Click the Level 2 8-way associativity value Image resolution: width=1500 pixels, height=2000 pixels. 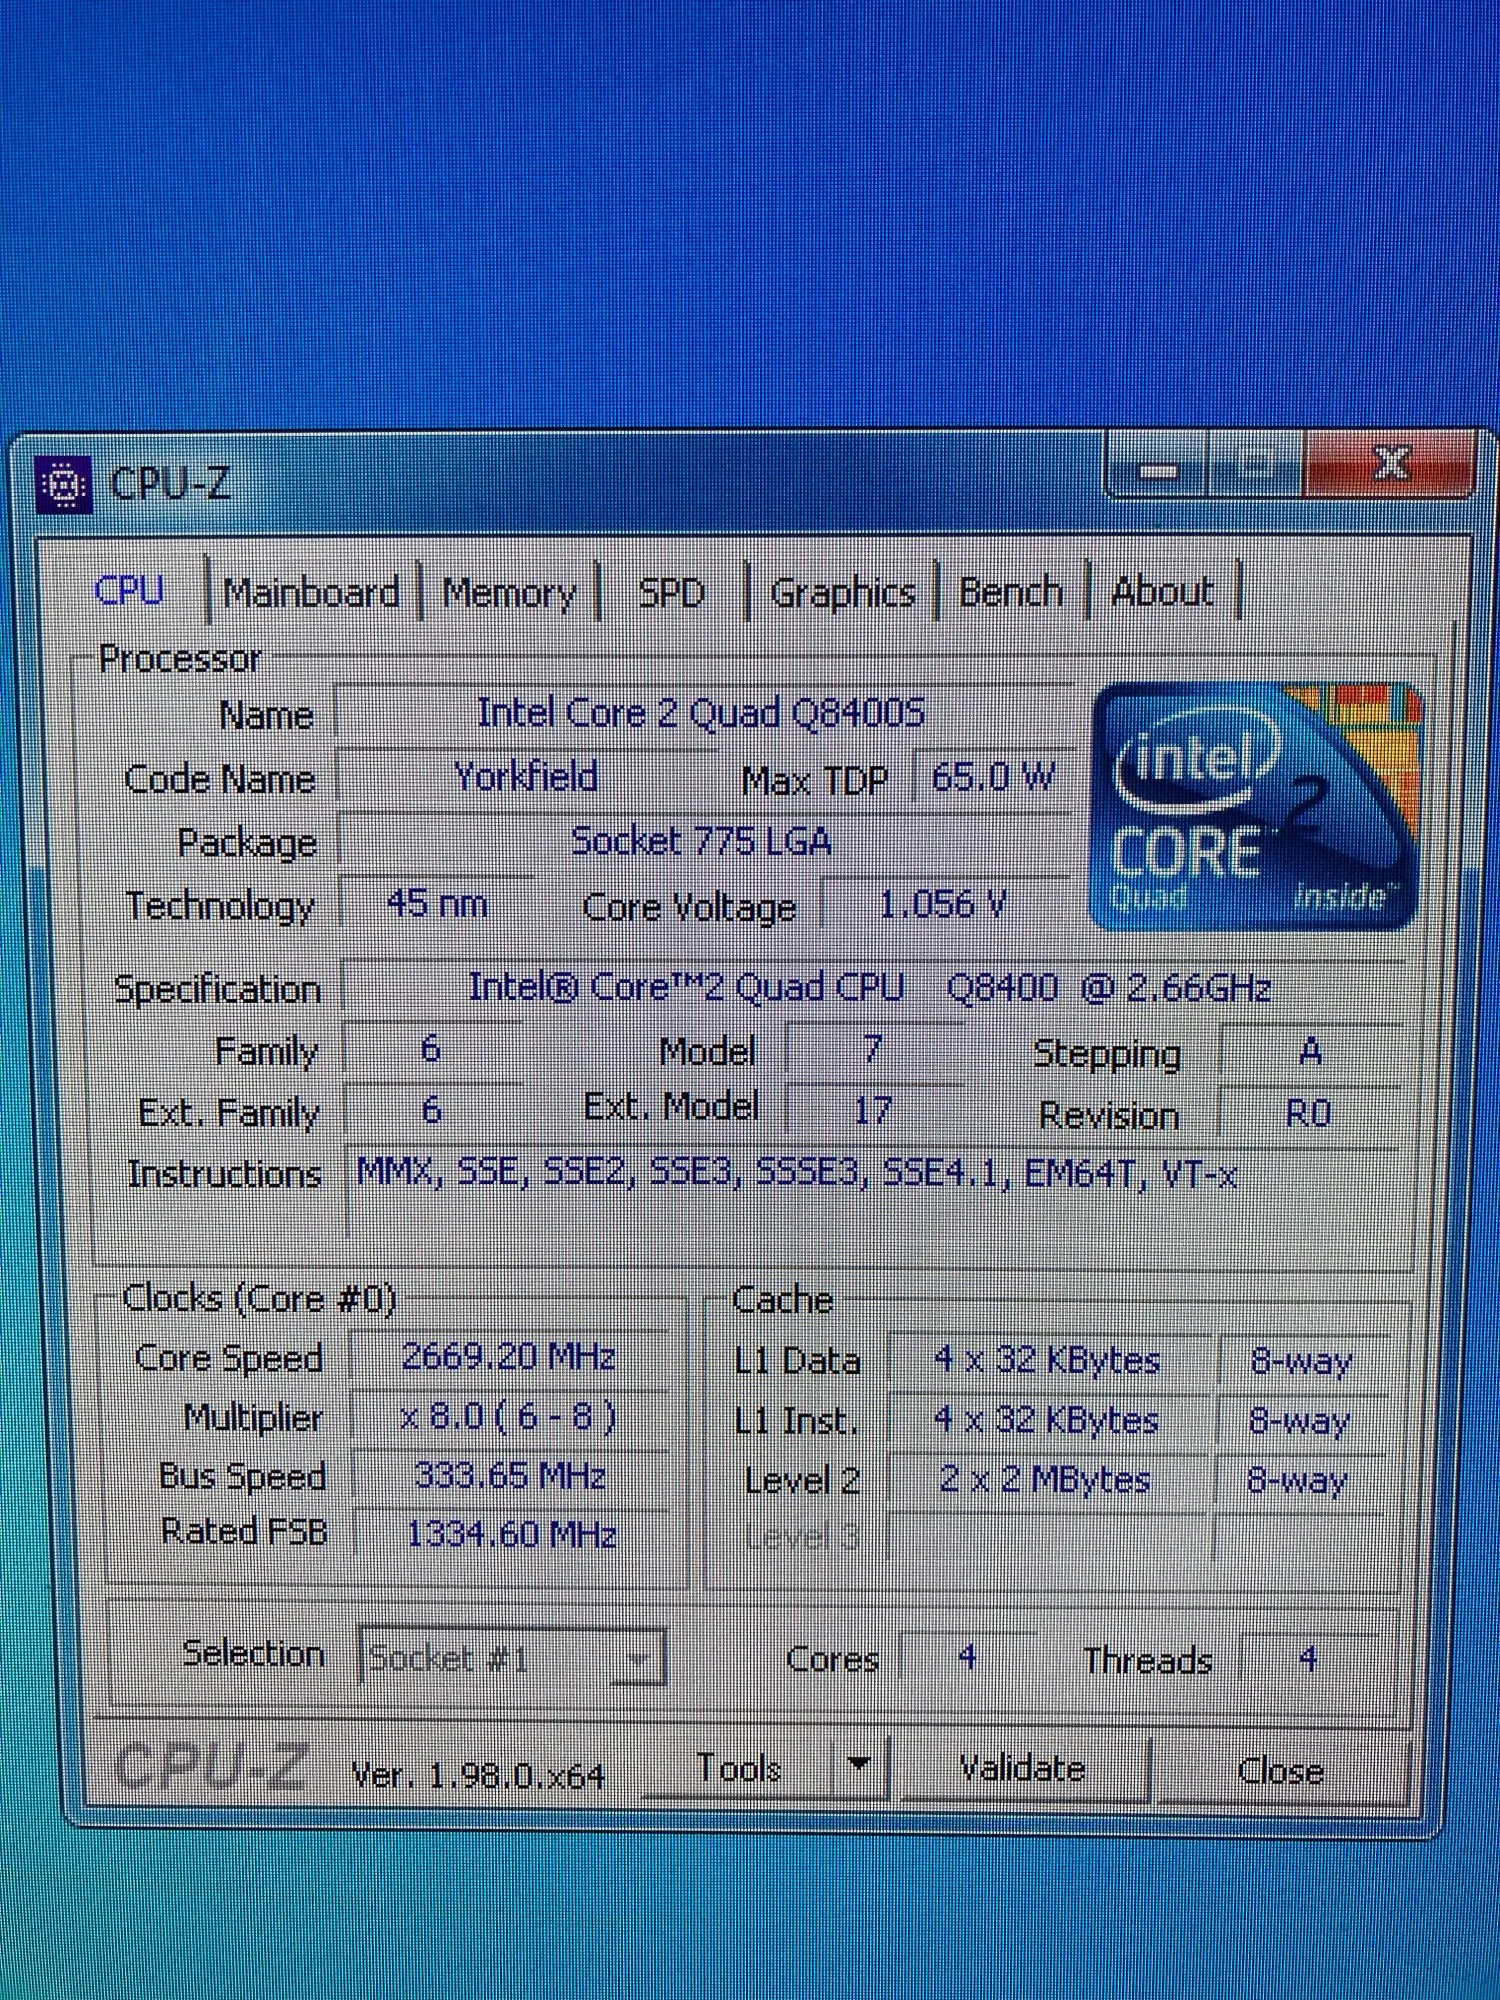point(1298,1480)
